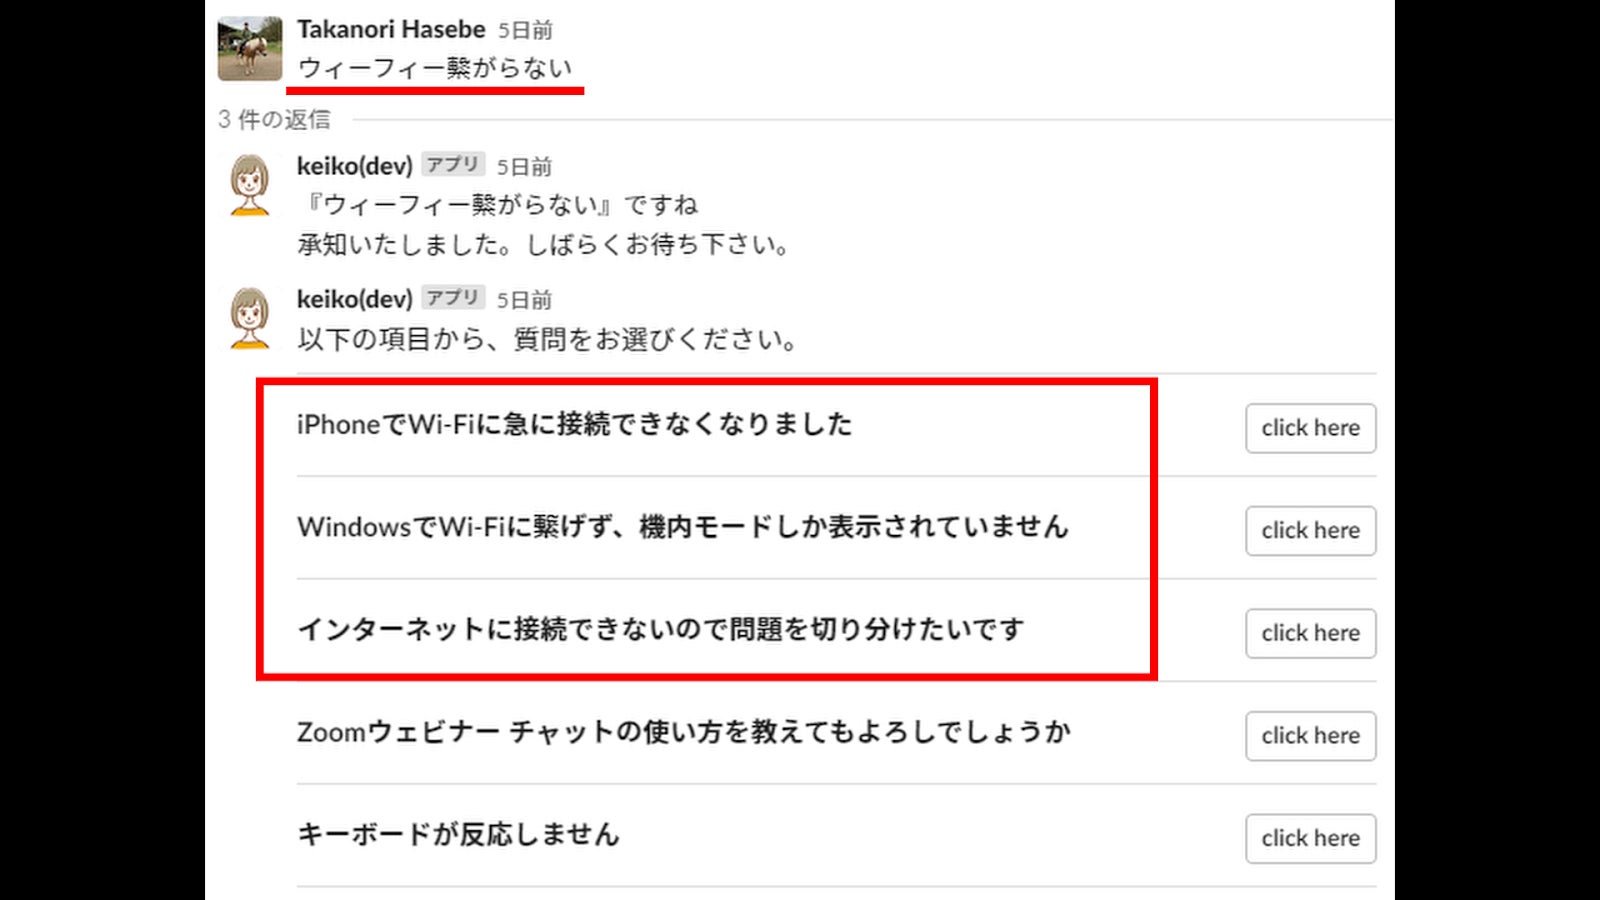Open first keiko(dev) sender name
The height and width of the screenshot is (900, 1600).
pyautogui.click(x=355, y=166)
